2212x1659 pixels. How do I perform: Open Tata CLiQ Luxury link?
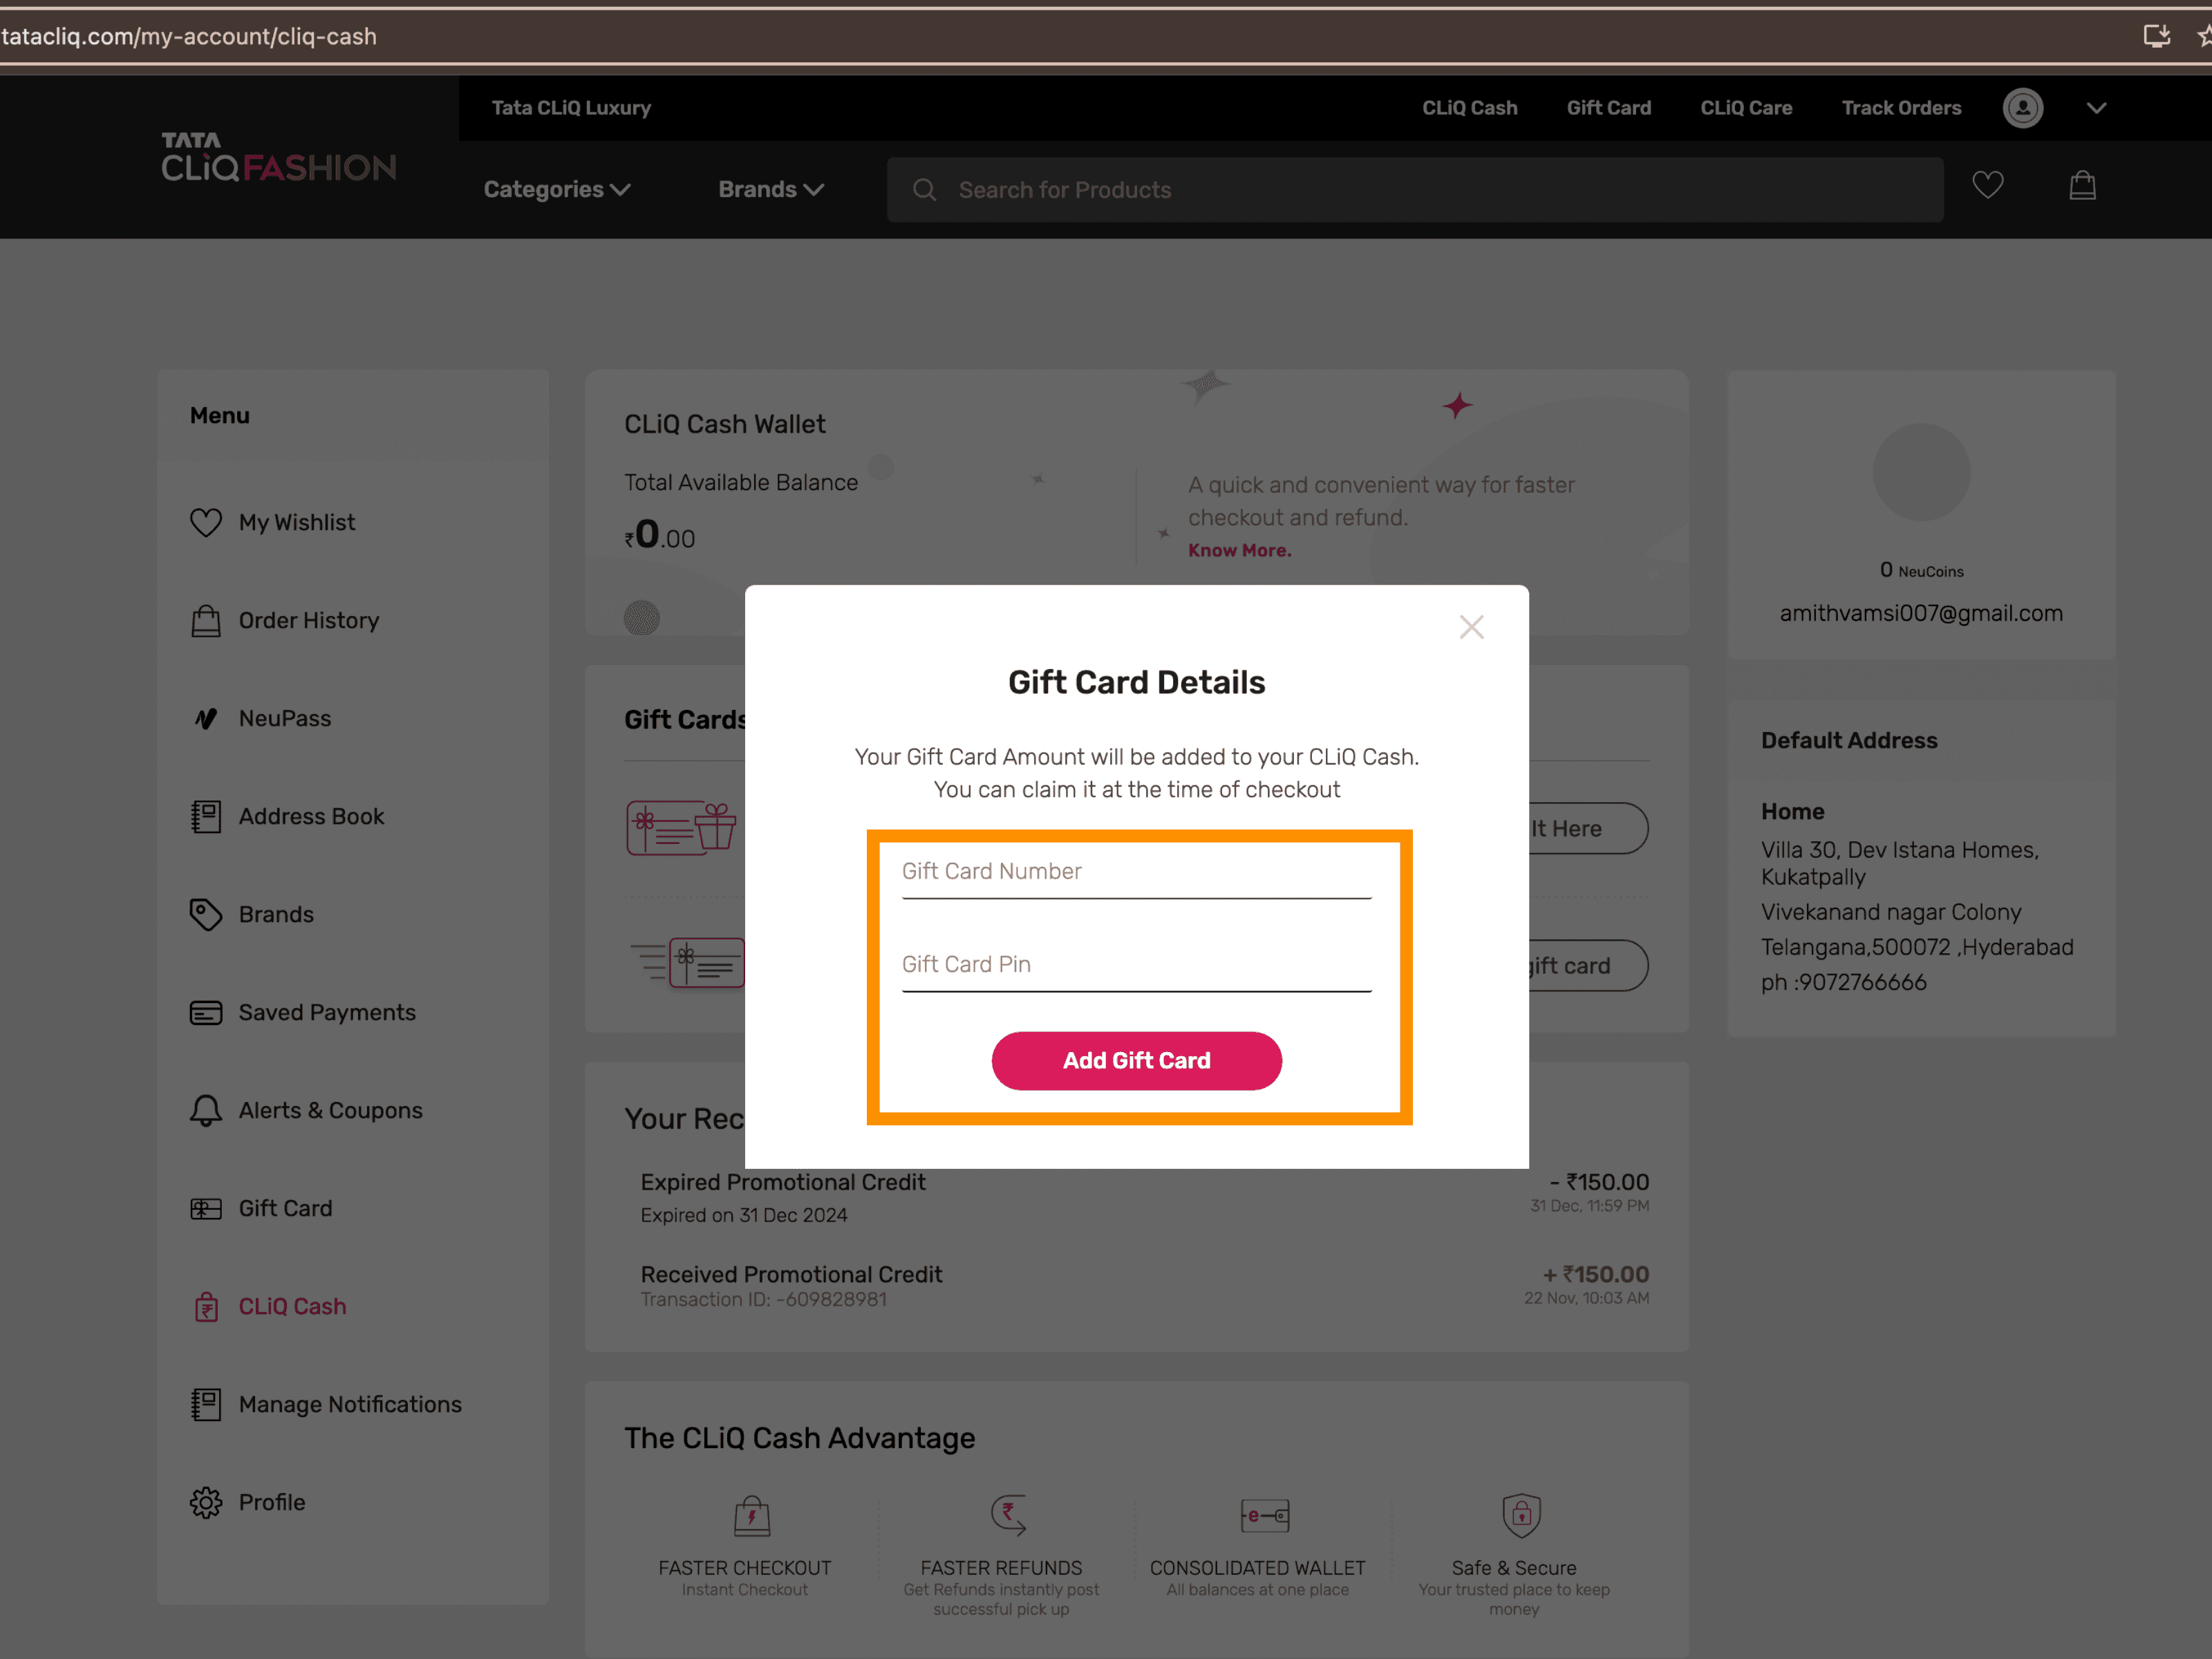click(571, 108)
